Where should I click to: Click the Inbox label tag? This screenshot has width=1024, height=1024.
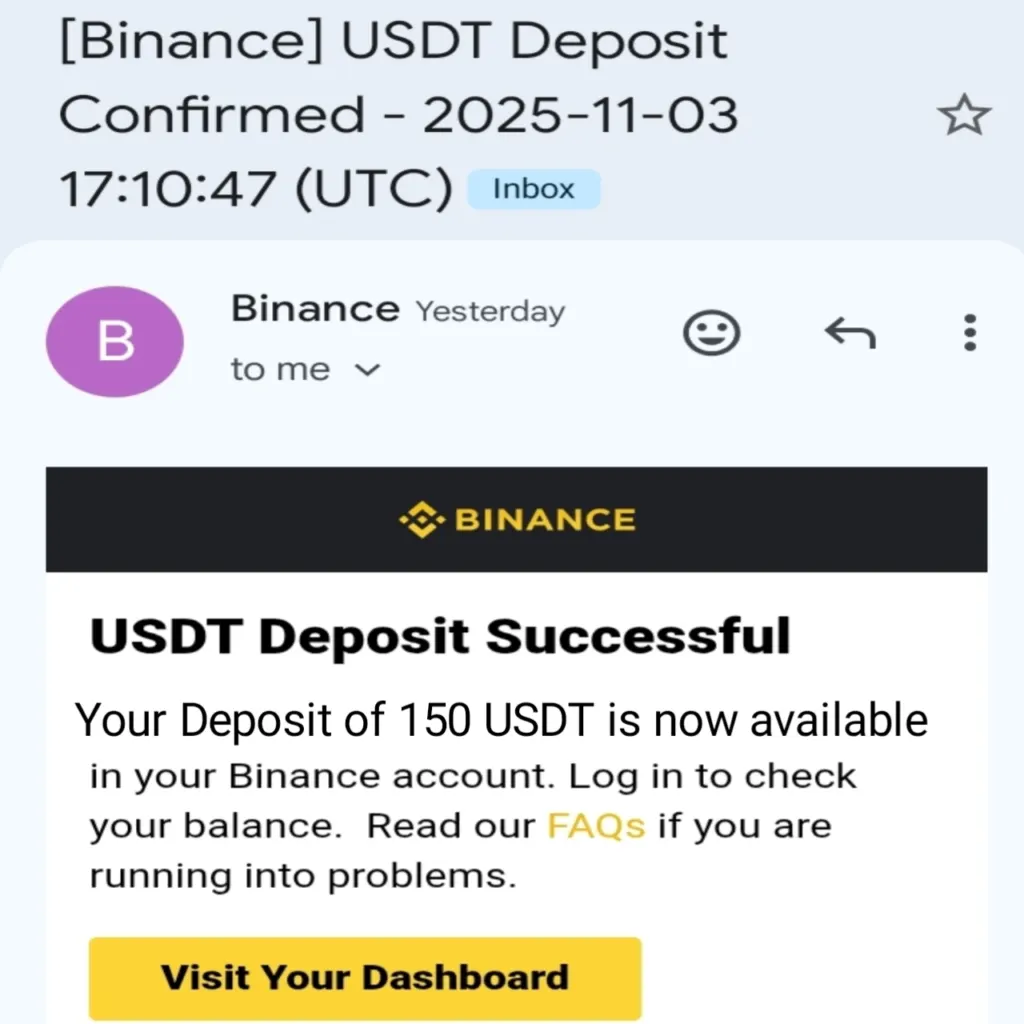point(533,189)
